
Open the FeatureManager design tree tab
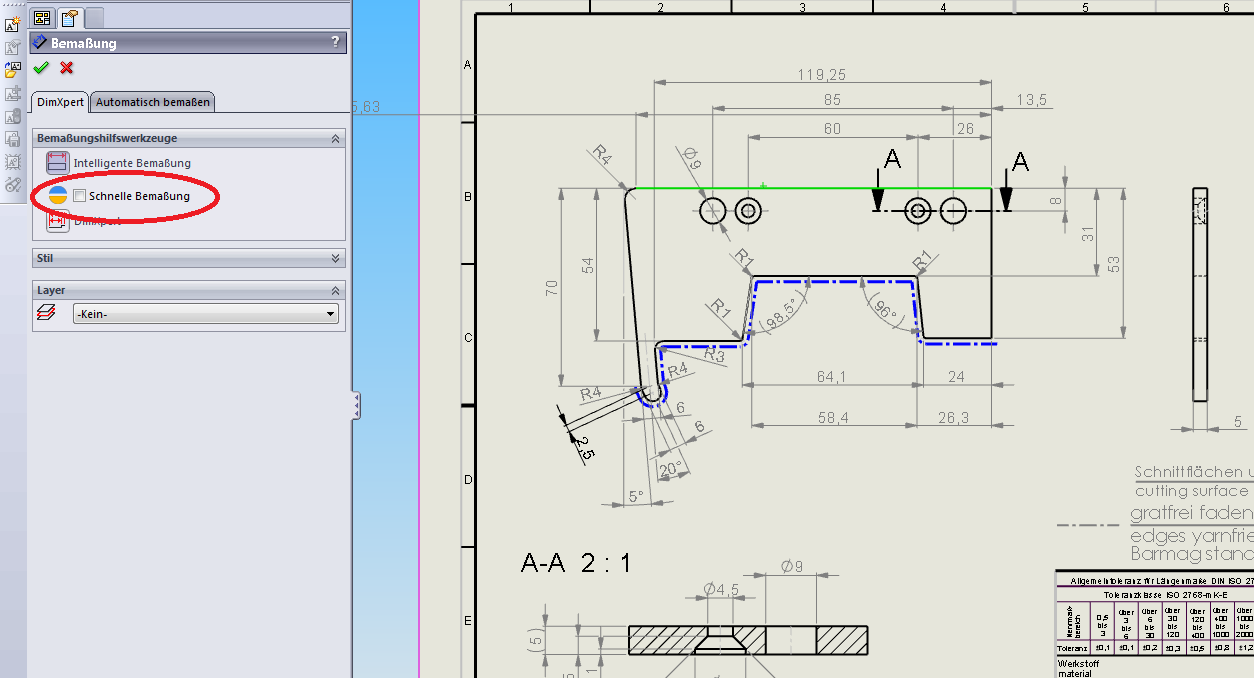pyautogui.click(x=42, y=17)
